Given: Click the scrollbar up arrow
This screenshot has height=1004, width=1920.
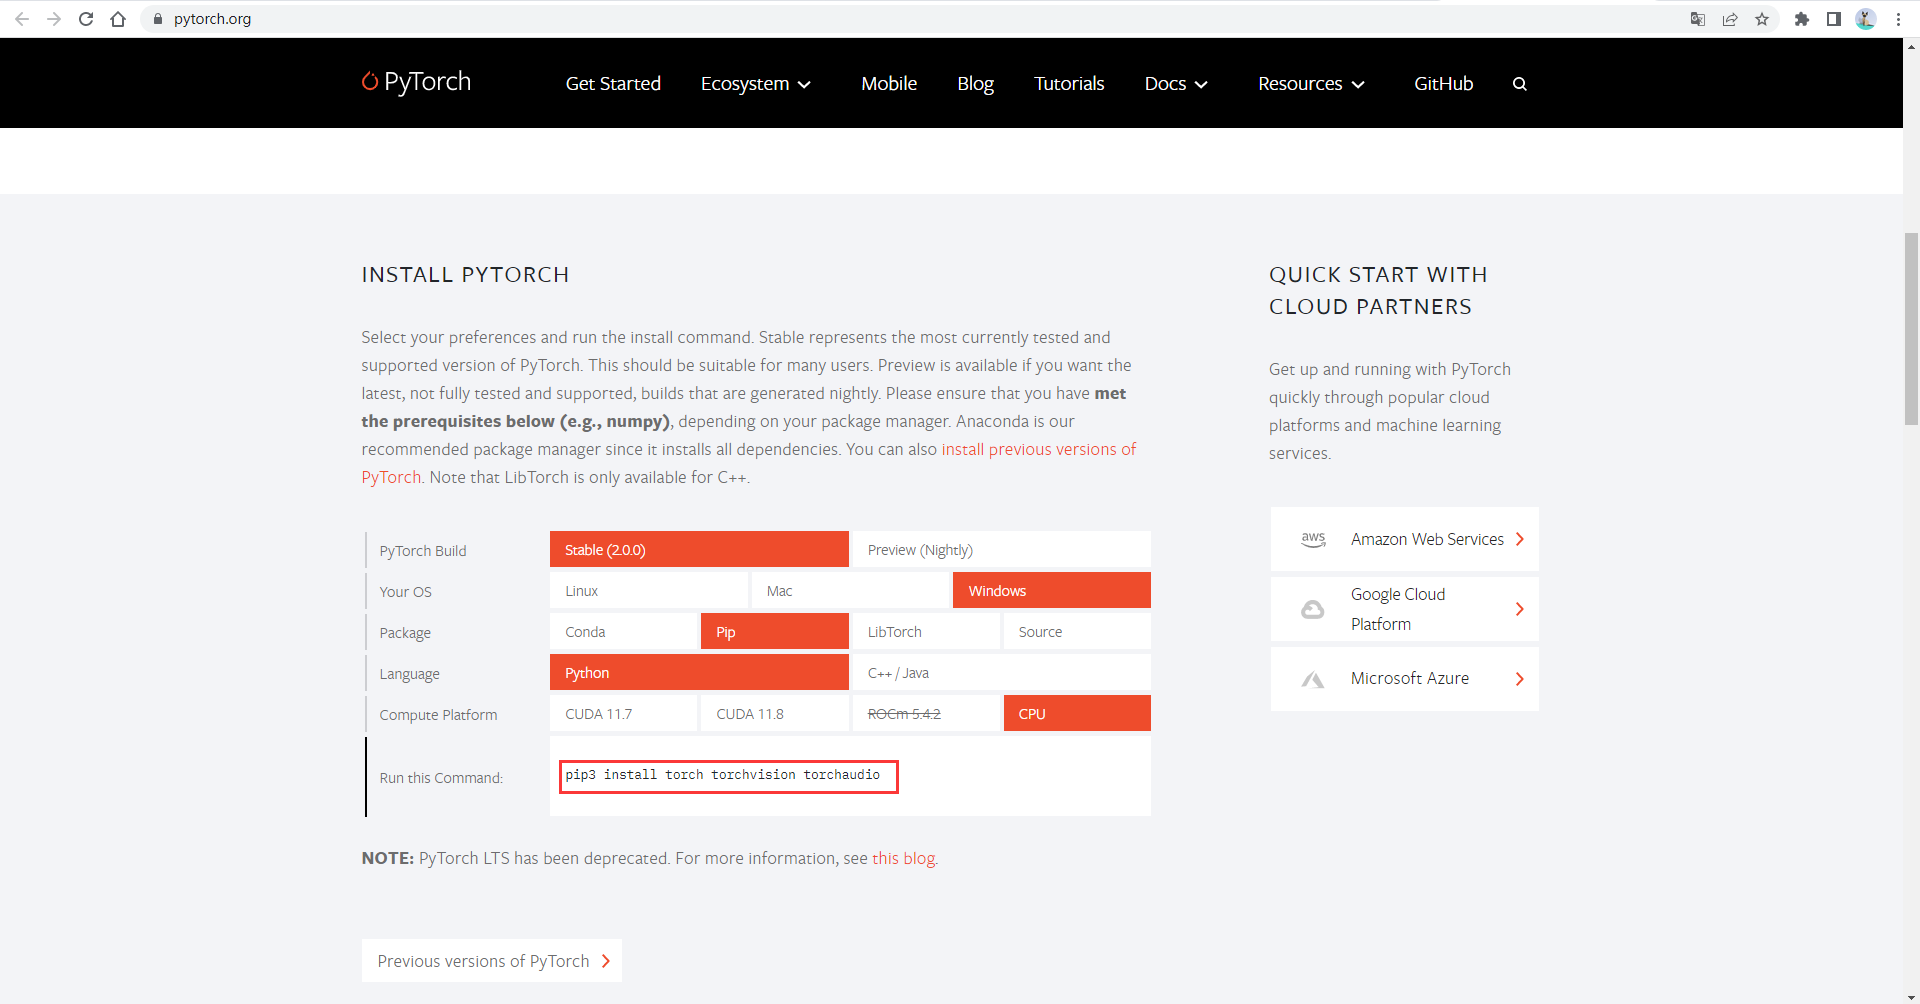Looking at the screenshot, I should (x=1911, y=45).
